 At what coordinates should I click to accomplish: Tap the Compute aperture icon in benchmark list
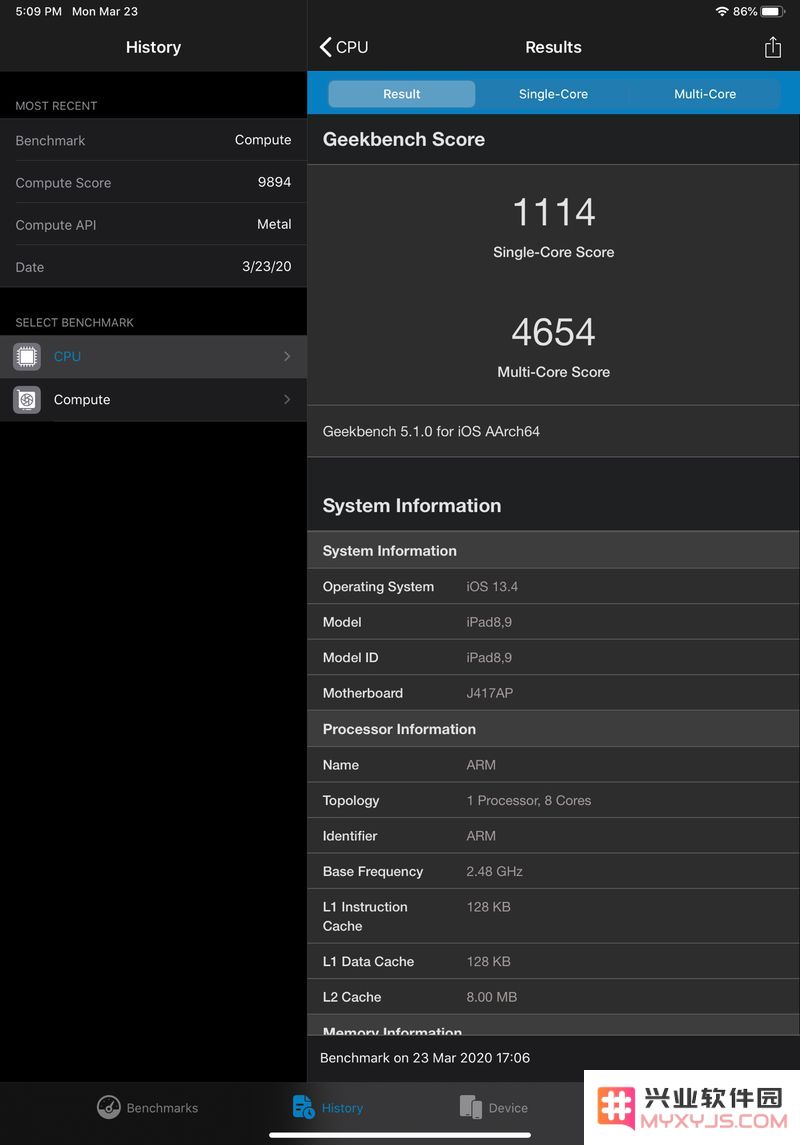[x=27, y=399]
